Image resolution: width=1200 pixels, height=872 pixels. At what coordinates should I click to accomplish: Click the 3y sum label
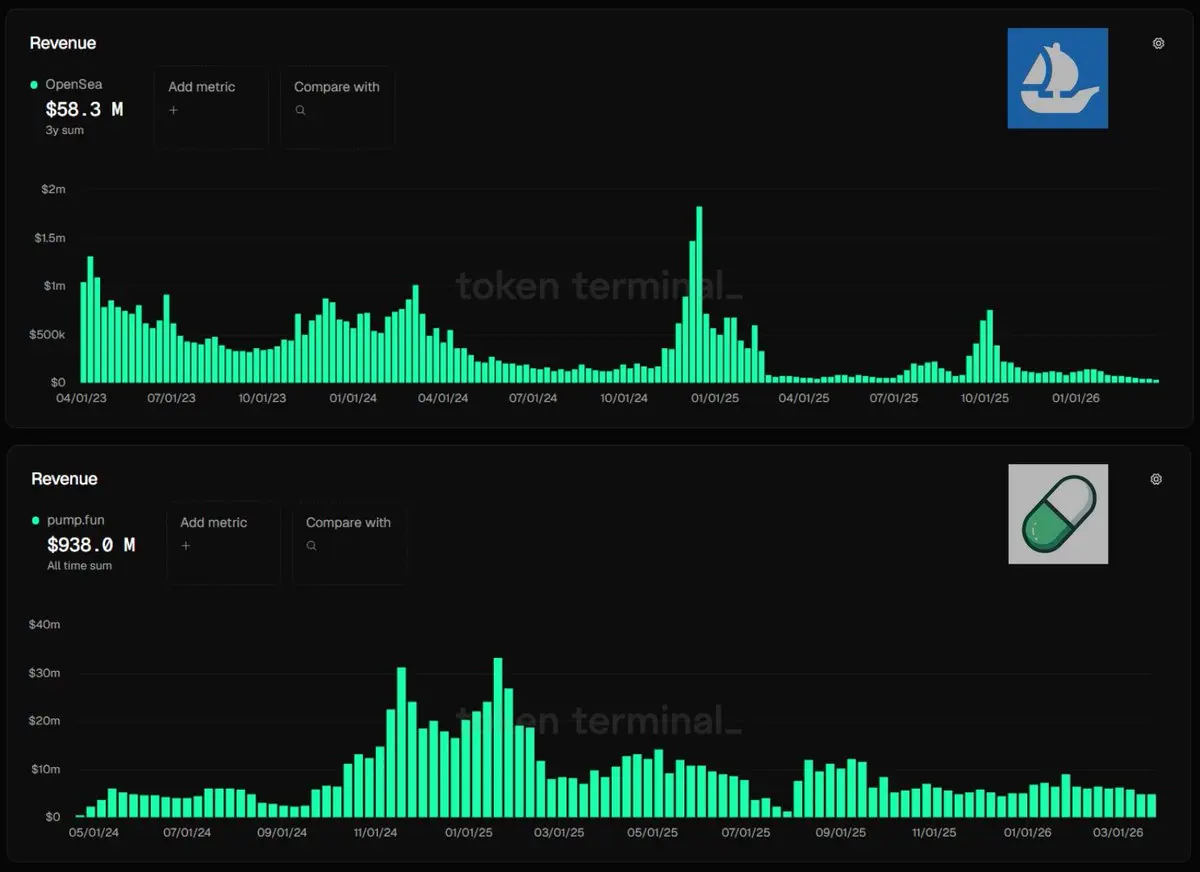coord(65,131)
